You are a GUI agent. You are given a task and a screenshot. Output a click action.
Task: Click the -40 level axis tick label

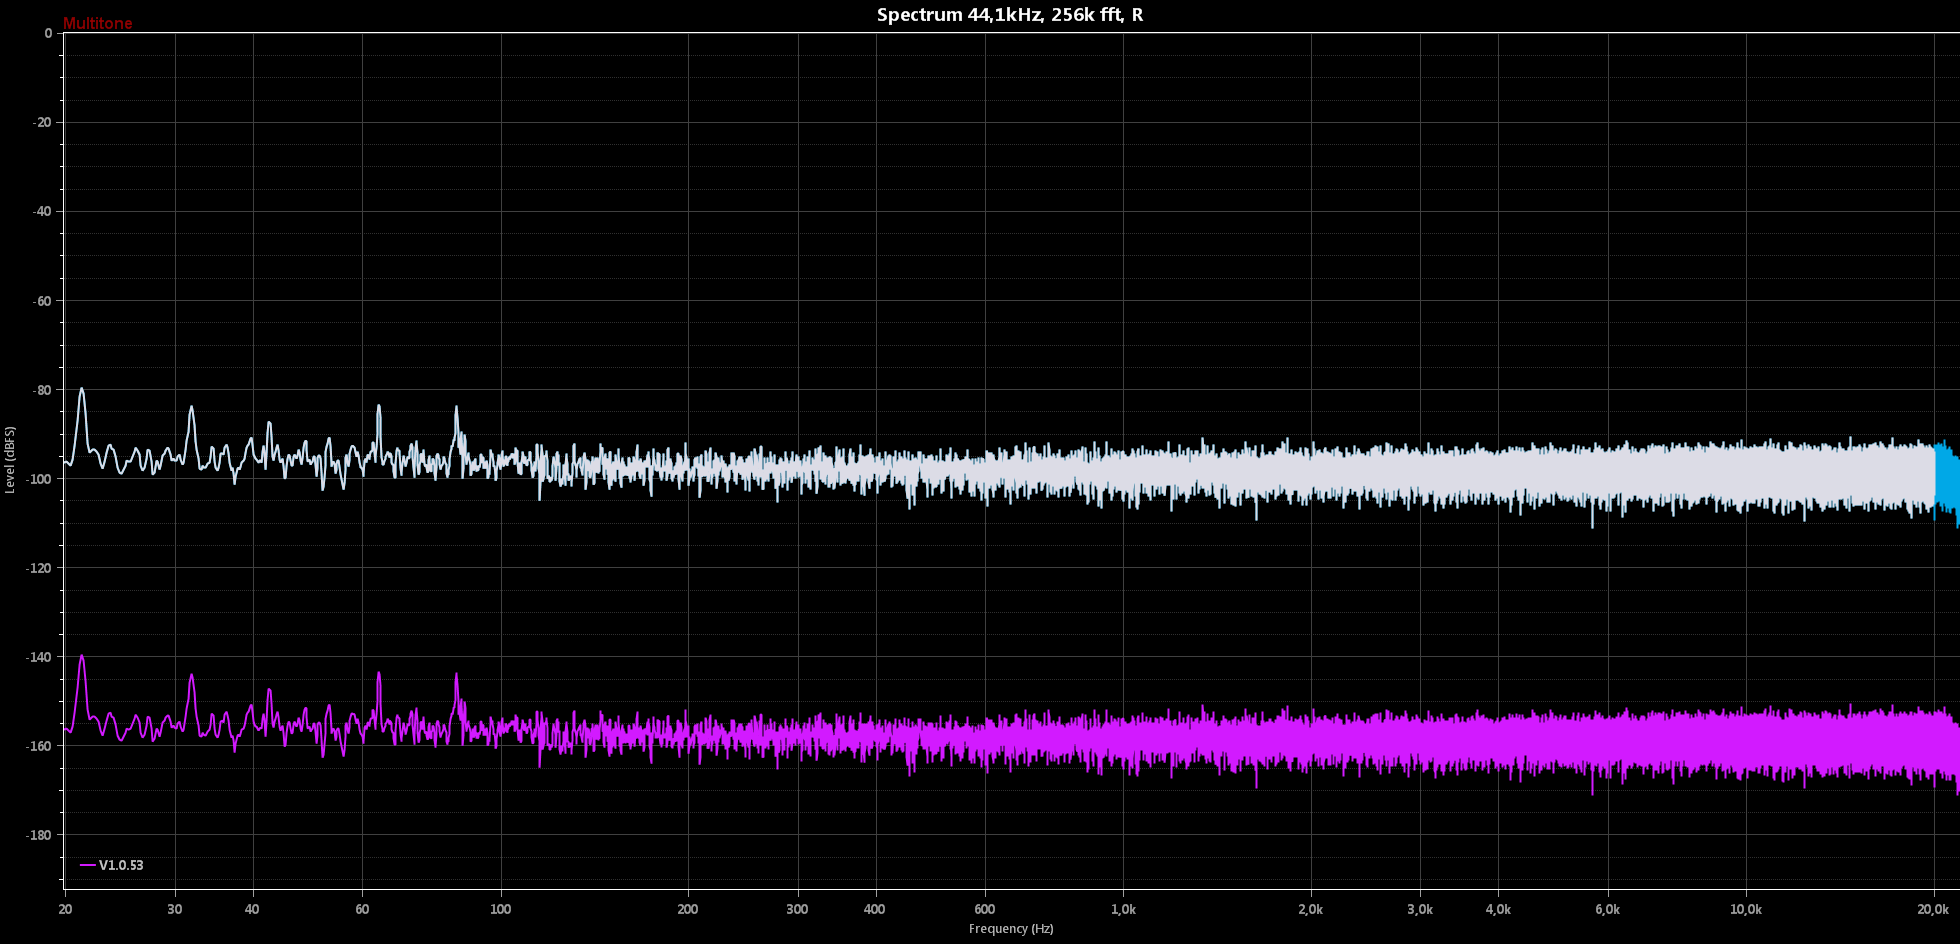(42, 211)
